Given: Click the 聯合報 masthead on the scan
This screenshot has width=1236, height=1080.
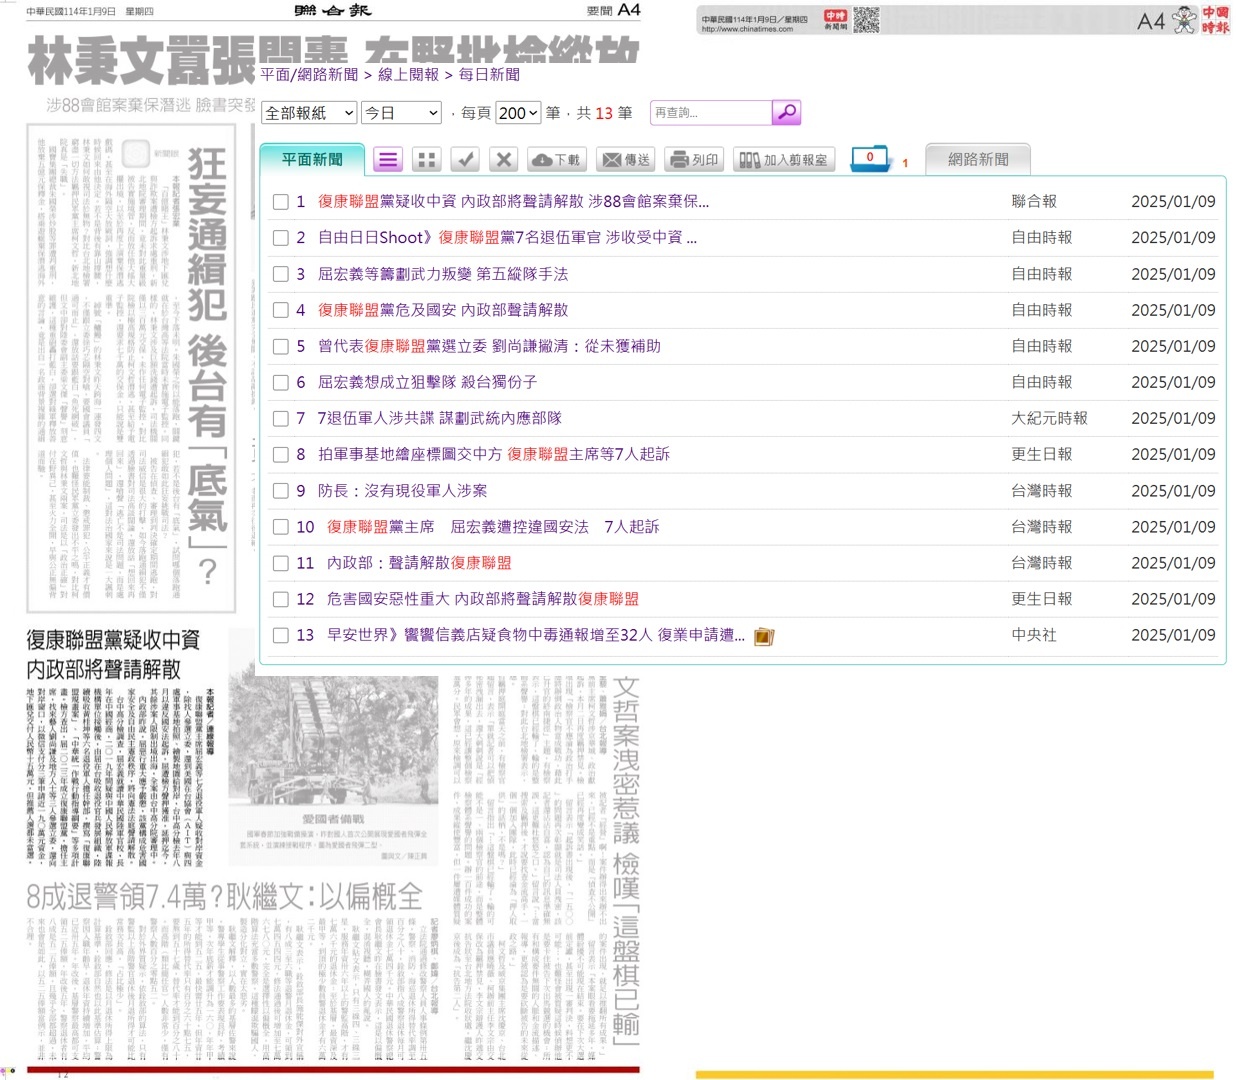Looking at the screenshot, I should pos(333,10).
